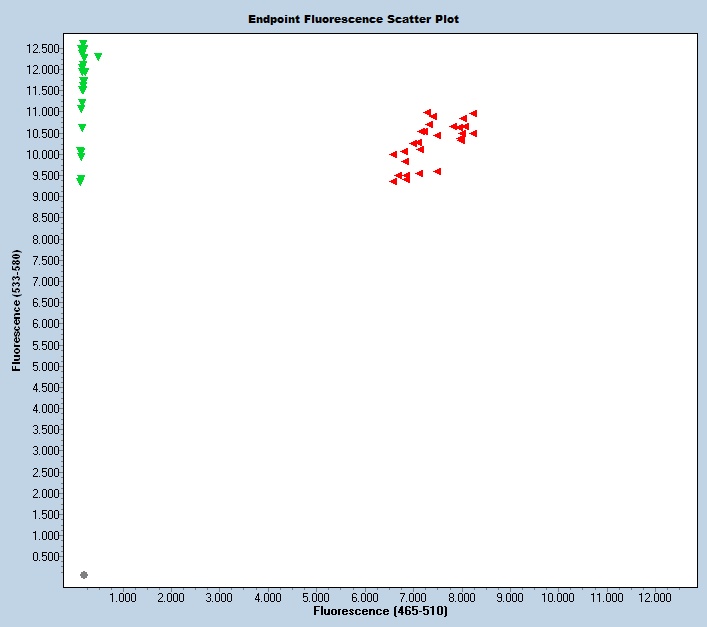Click the gray dot near the plot origin
The image size is (707, 627).
(x=84, y=575)
